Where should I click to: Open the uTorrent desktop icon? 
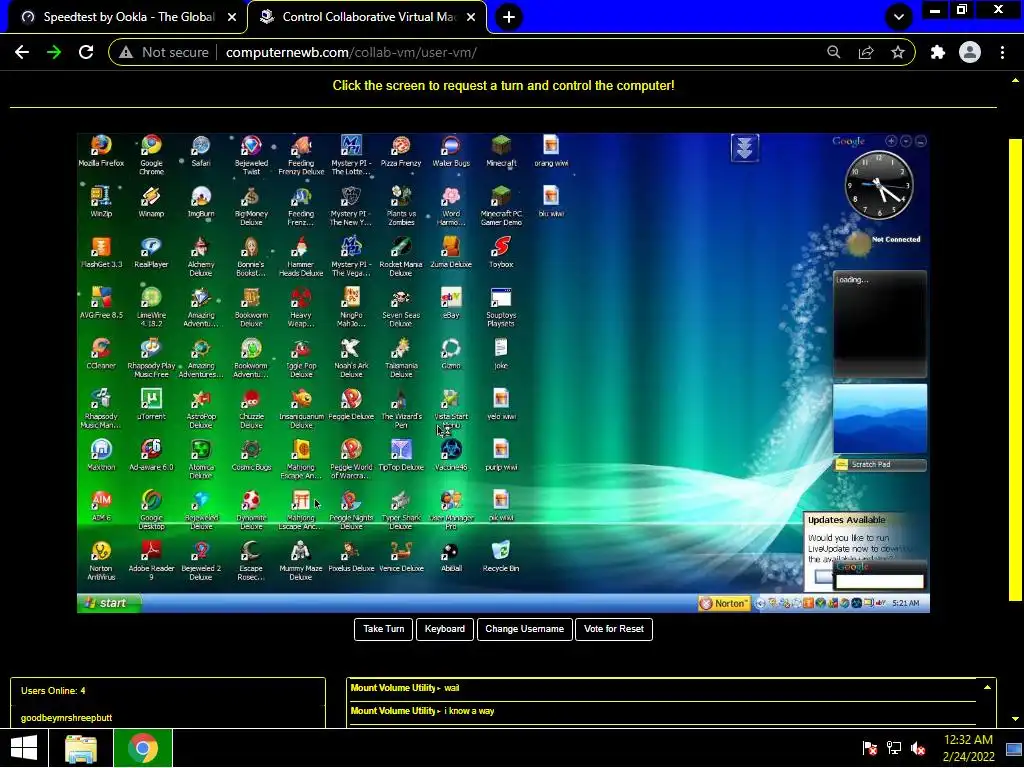point(151,405)
